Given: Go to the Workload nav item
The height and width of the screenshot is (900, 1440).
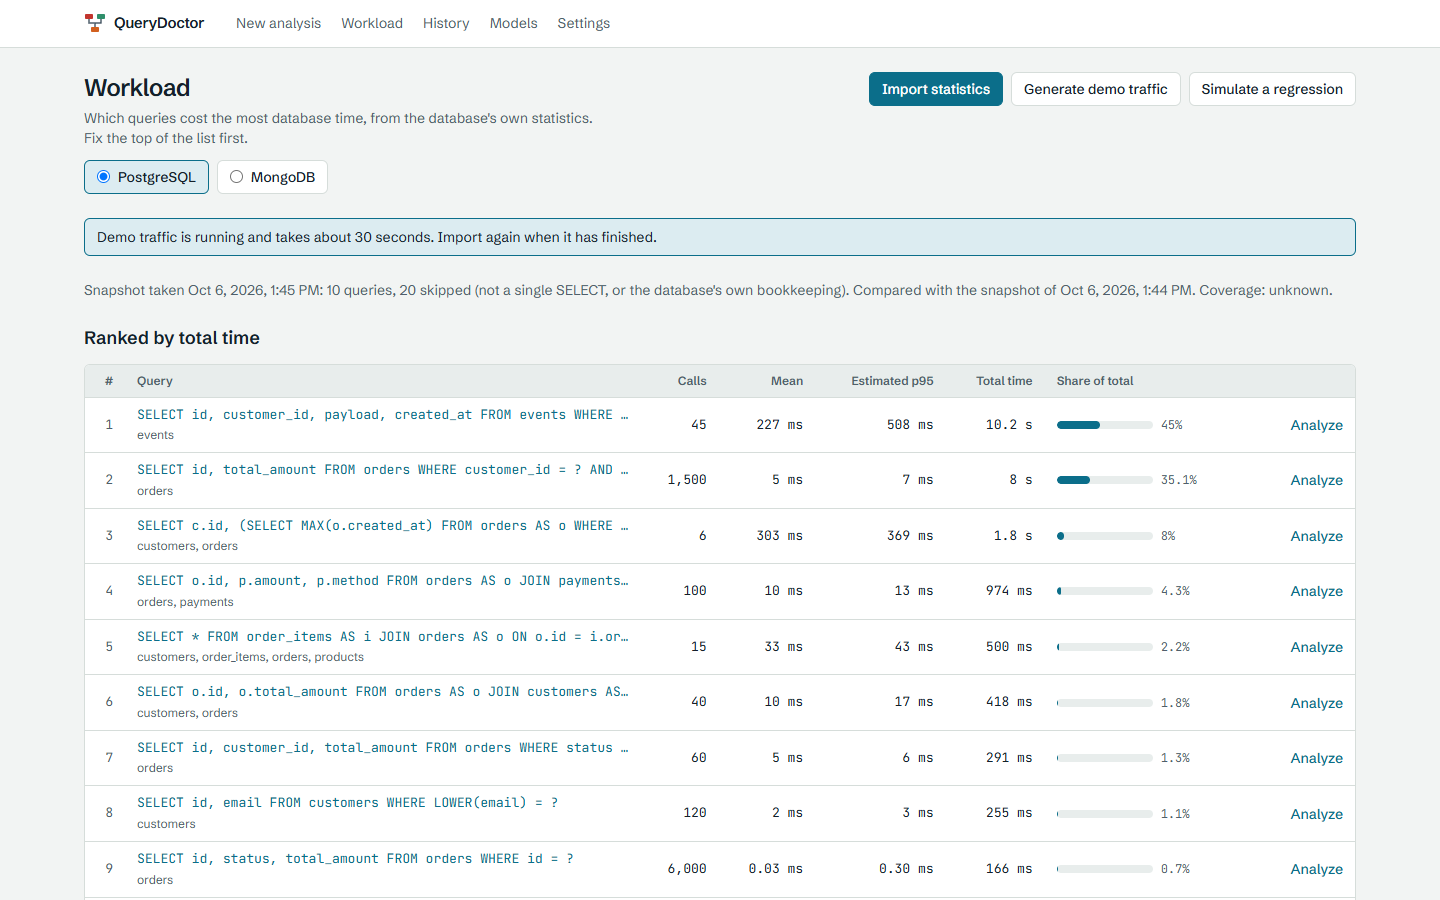Looking at the screenshot, I should (x=372, y=23).
